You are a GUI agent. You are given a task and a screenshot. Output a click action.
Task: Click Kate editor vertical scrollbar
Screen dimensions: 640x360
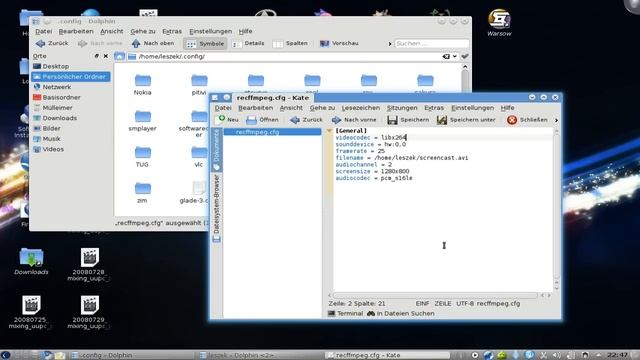[556, 208]
